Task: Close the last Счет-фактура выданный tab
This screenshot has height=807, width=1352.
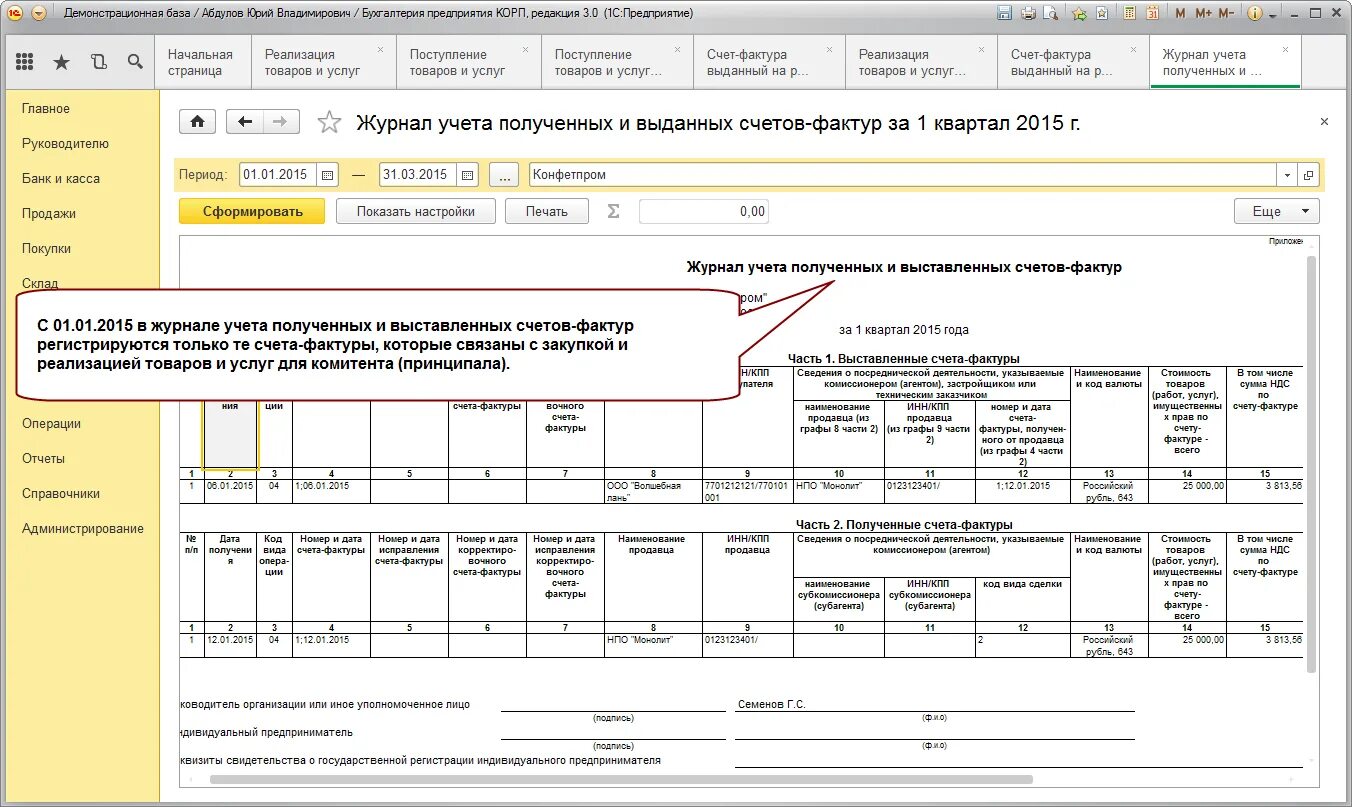Action: (1133, 49)
